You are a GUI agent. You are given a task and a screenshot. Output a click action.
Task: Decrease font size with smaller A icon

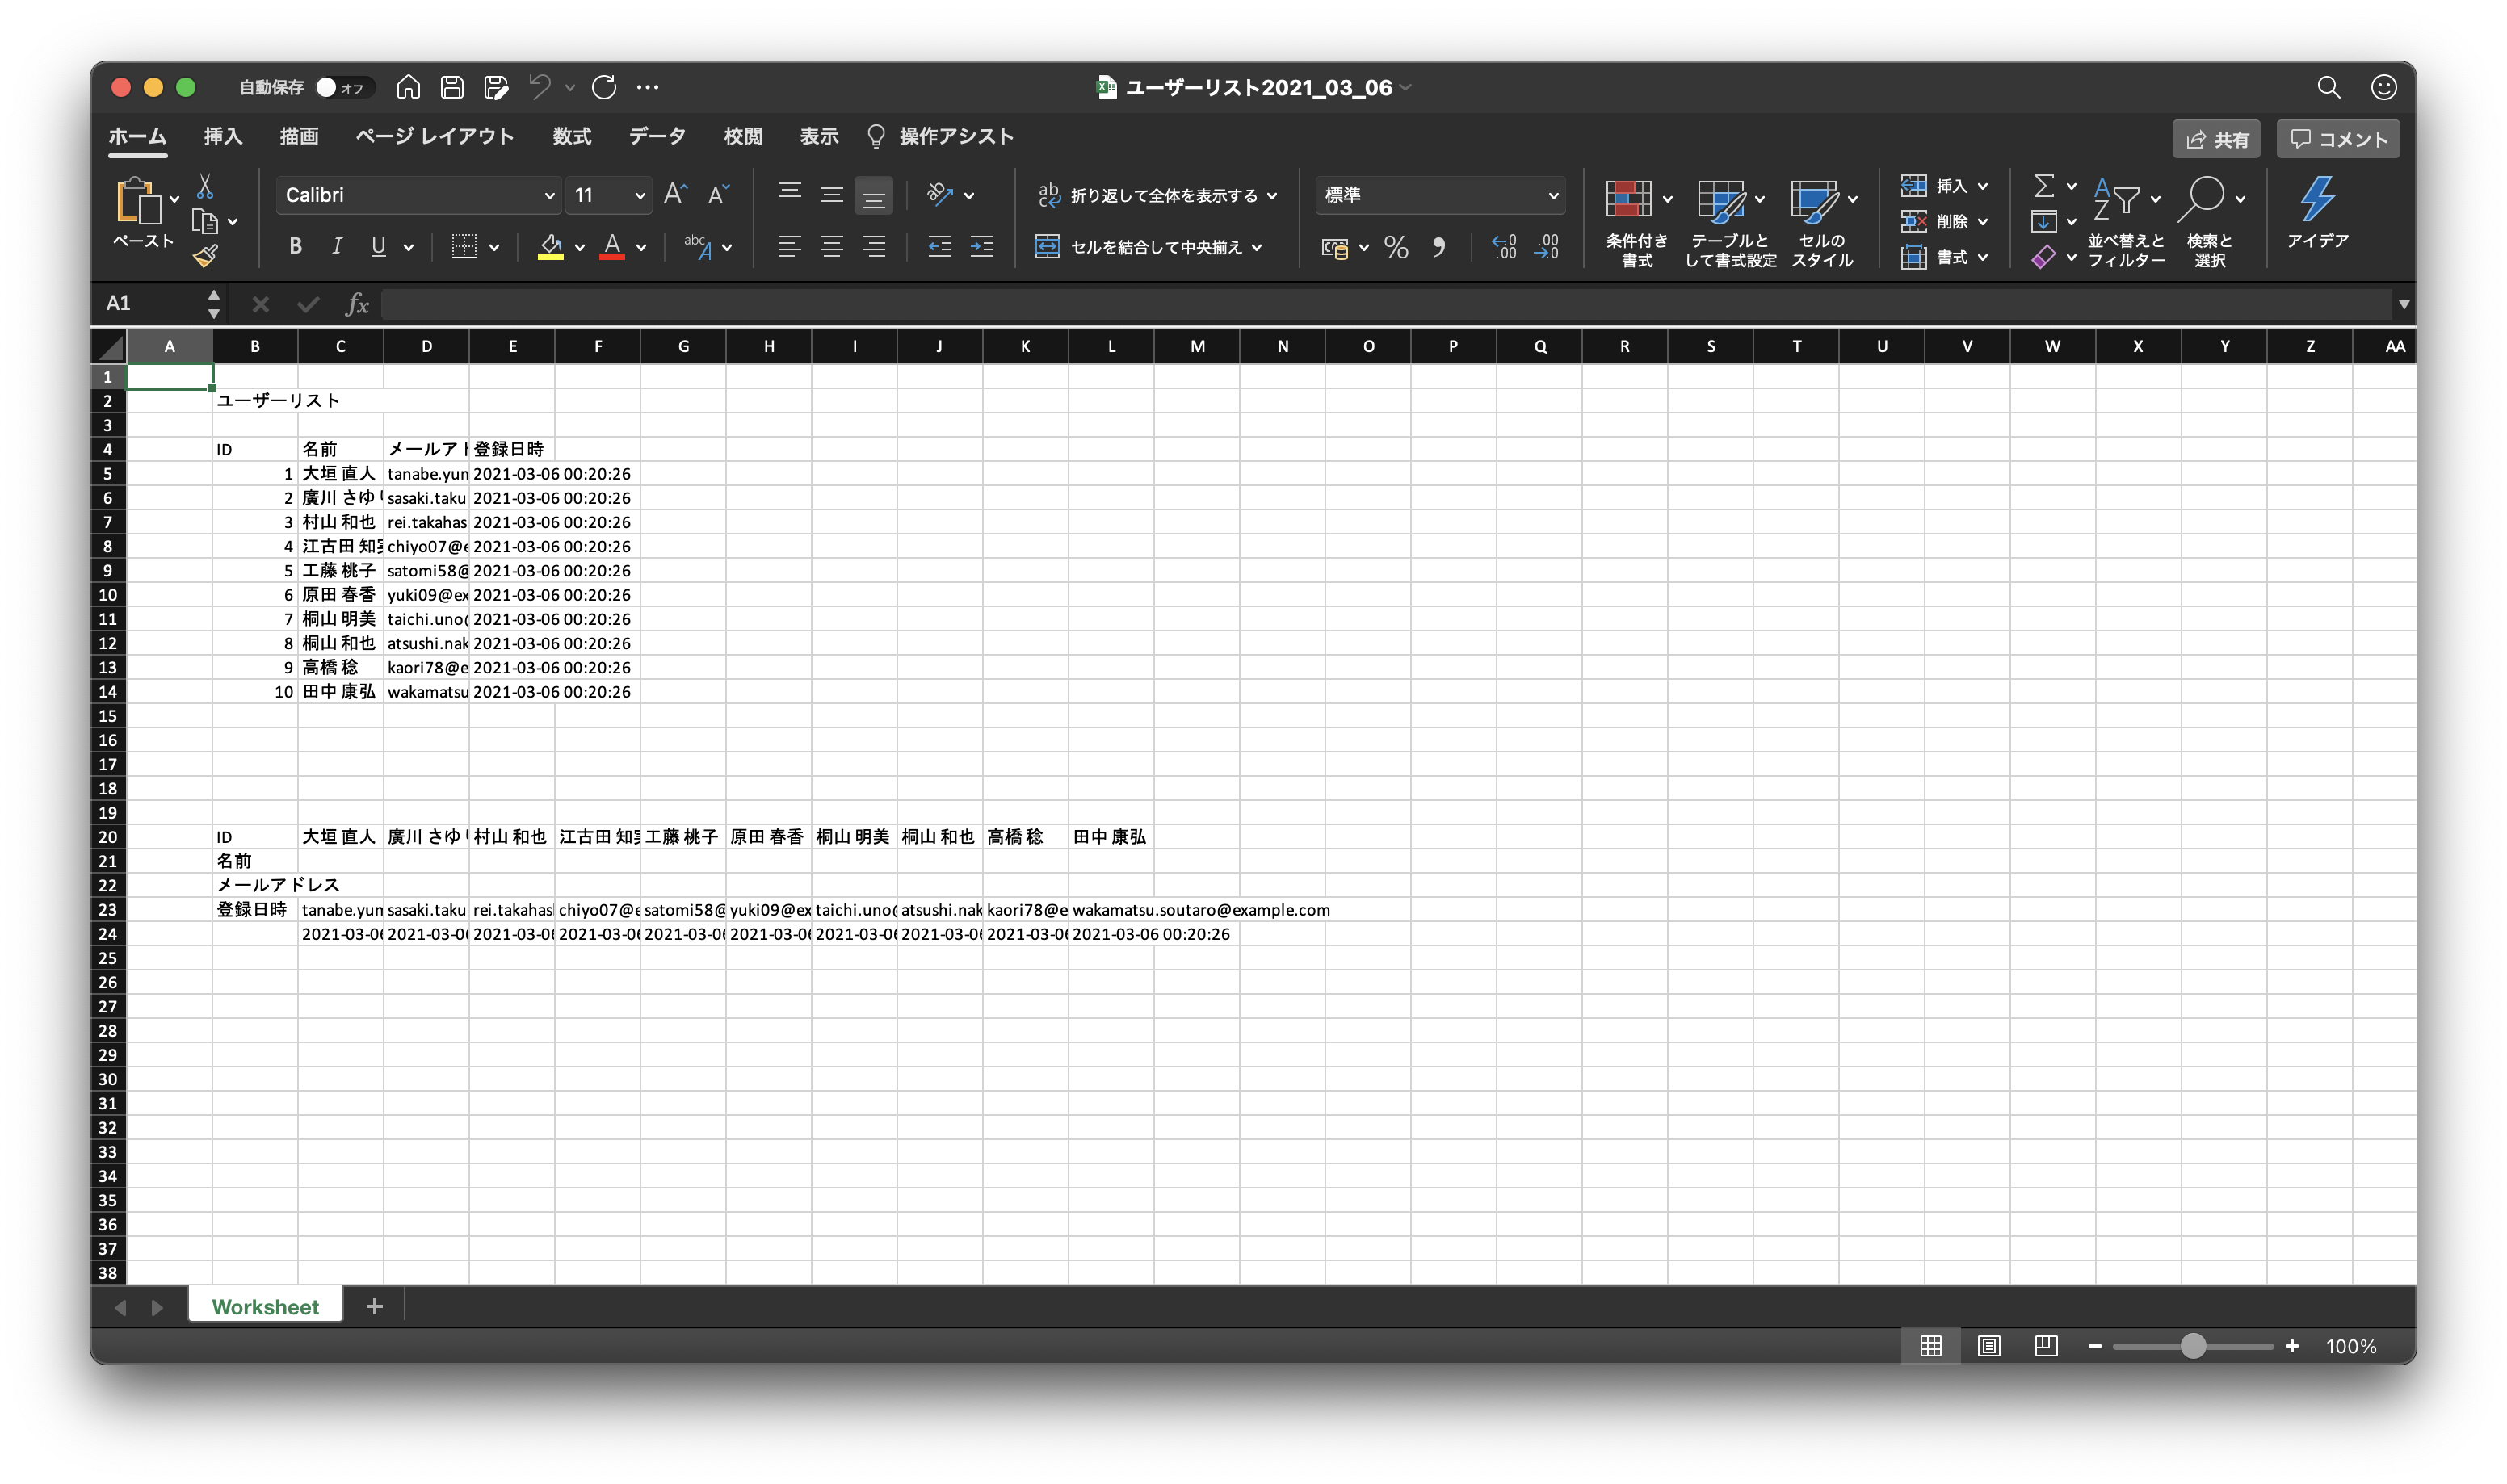click(719, 195)
